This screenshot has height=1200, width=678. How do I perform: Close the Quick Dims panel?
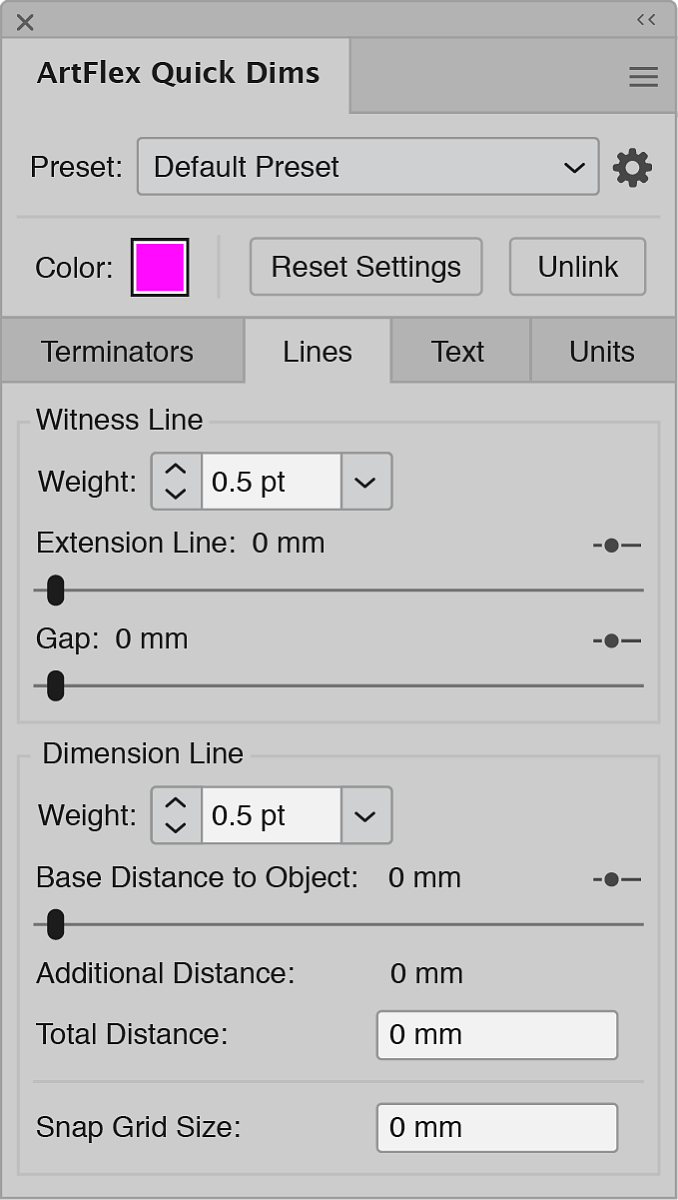point(25,22)
